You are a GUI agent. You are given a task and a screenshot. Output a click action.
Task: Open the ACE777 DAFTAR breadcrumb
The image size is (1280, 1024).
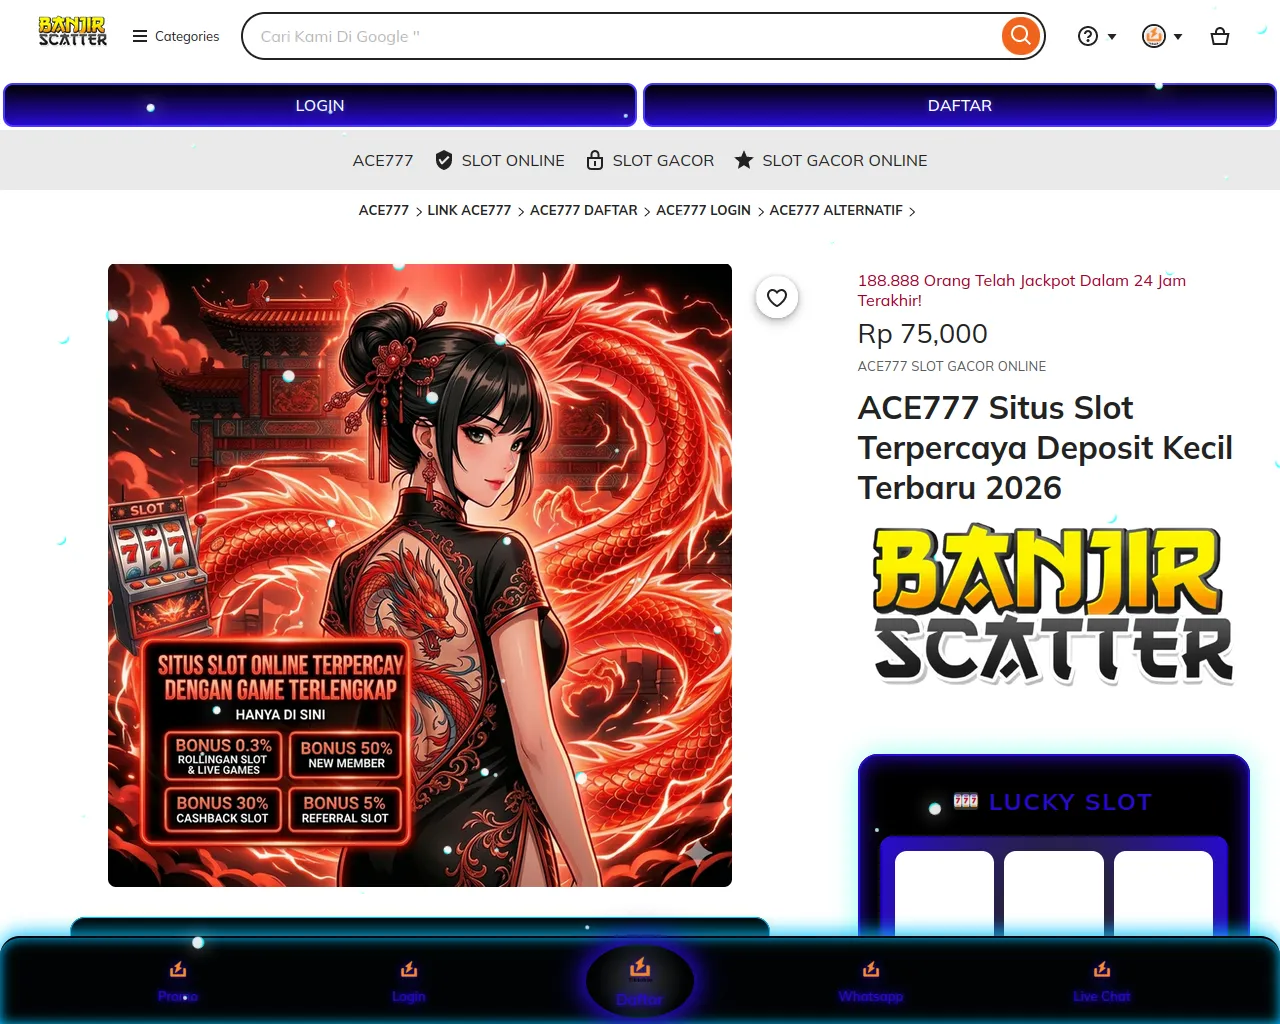click(584, 210)
